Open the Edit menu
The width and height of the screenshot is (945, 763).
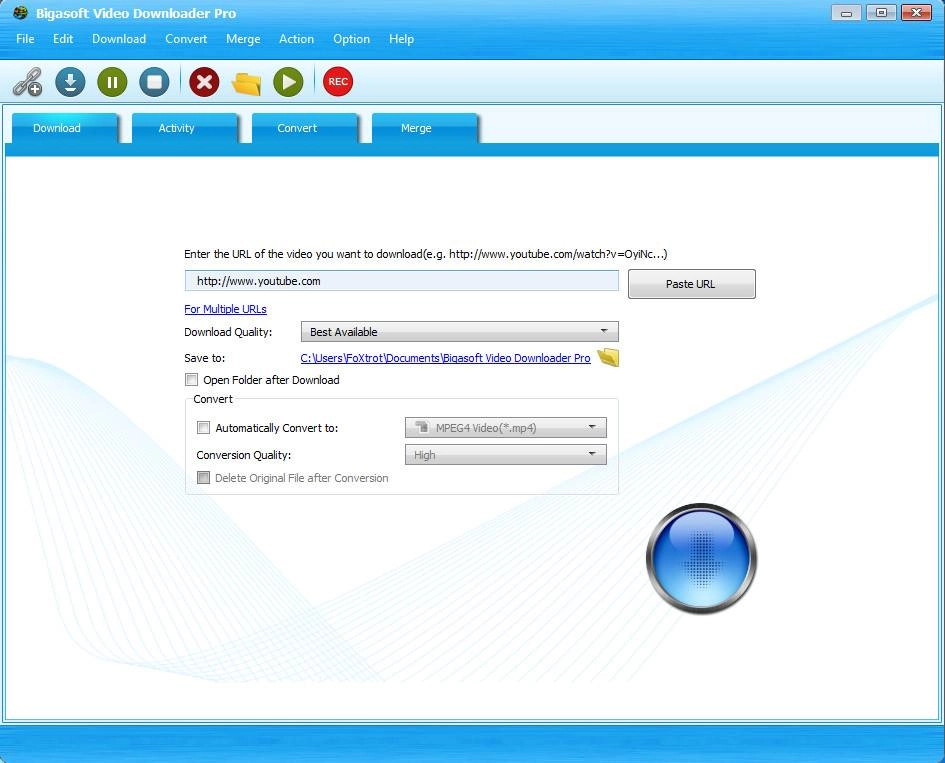(63, 39)
